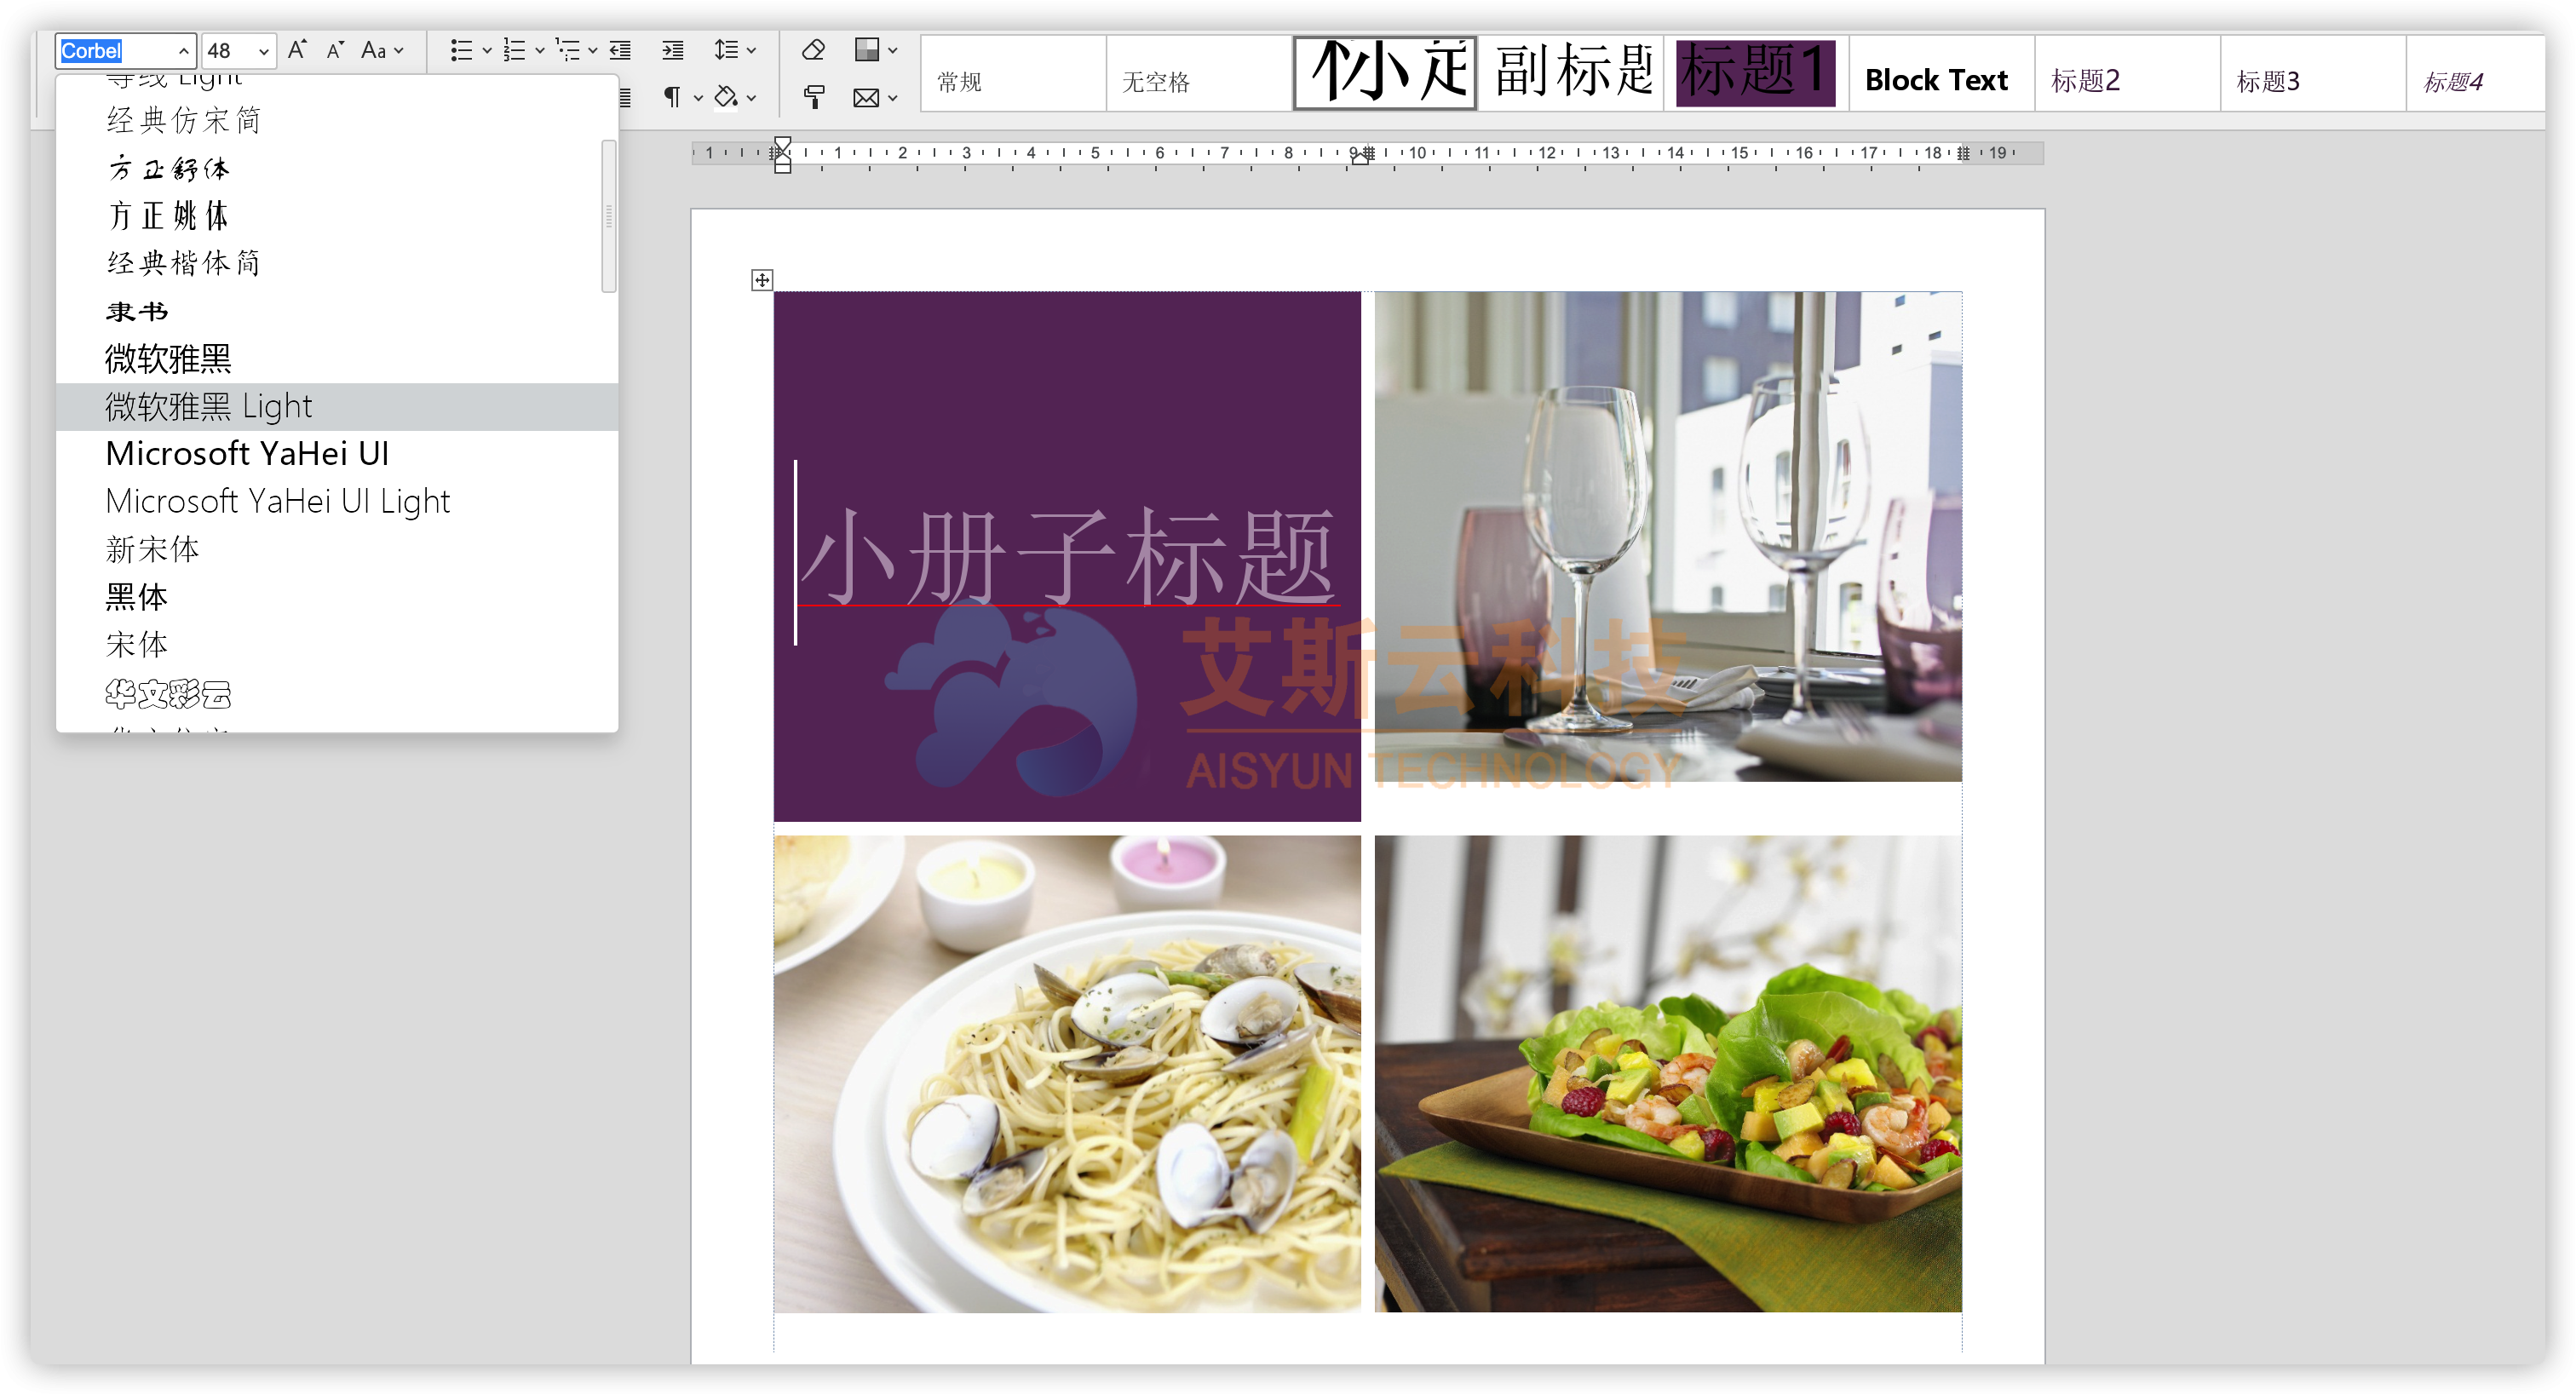This screenshot has height=1395, width=2576.
Task: Choose Microsoft YaHei UI from font list
Action: click(247, 454)
